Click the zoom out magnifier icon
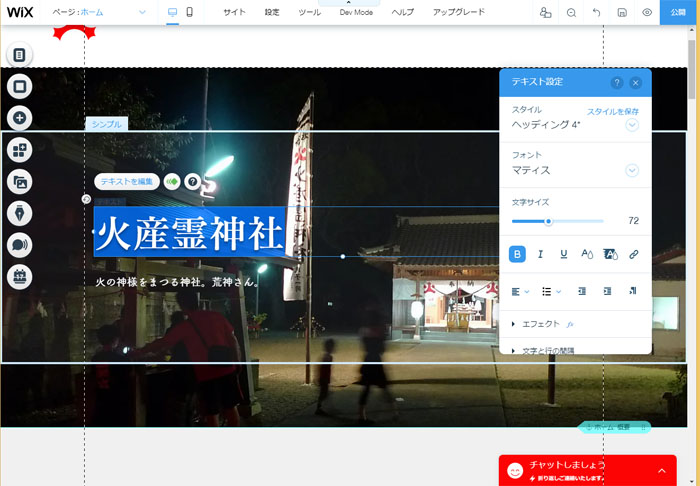The height and width of the screenshot is (486, 700). (571, 12)
